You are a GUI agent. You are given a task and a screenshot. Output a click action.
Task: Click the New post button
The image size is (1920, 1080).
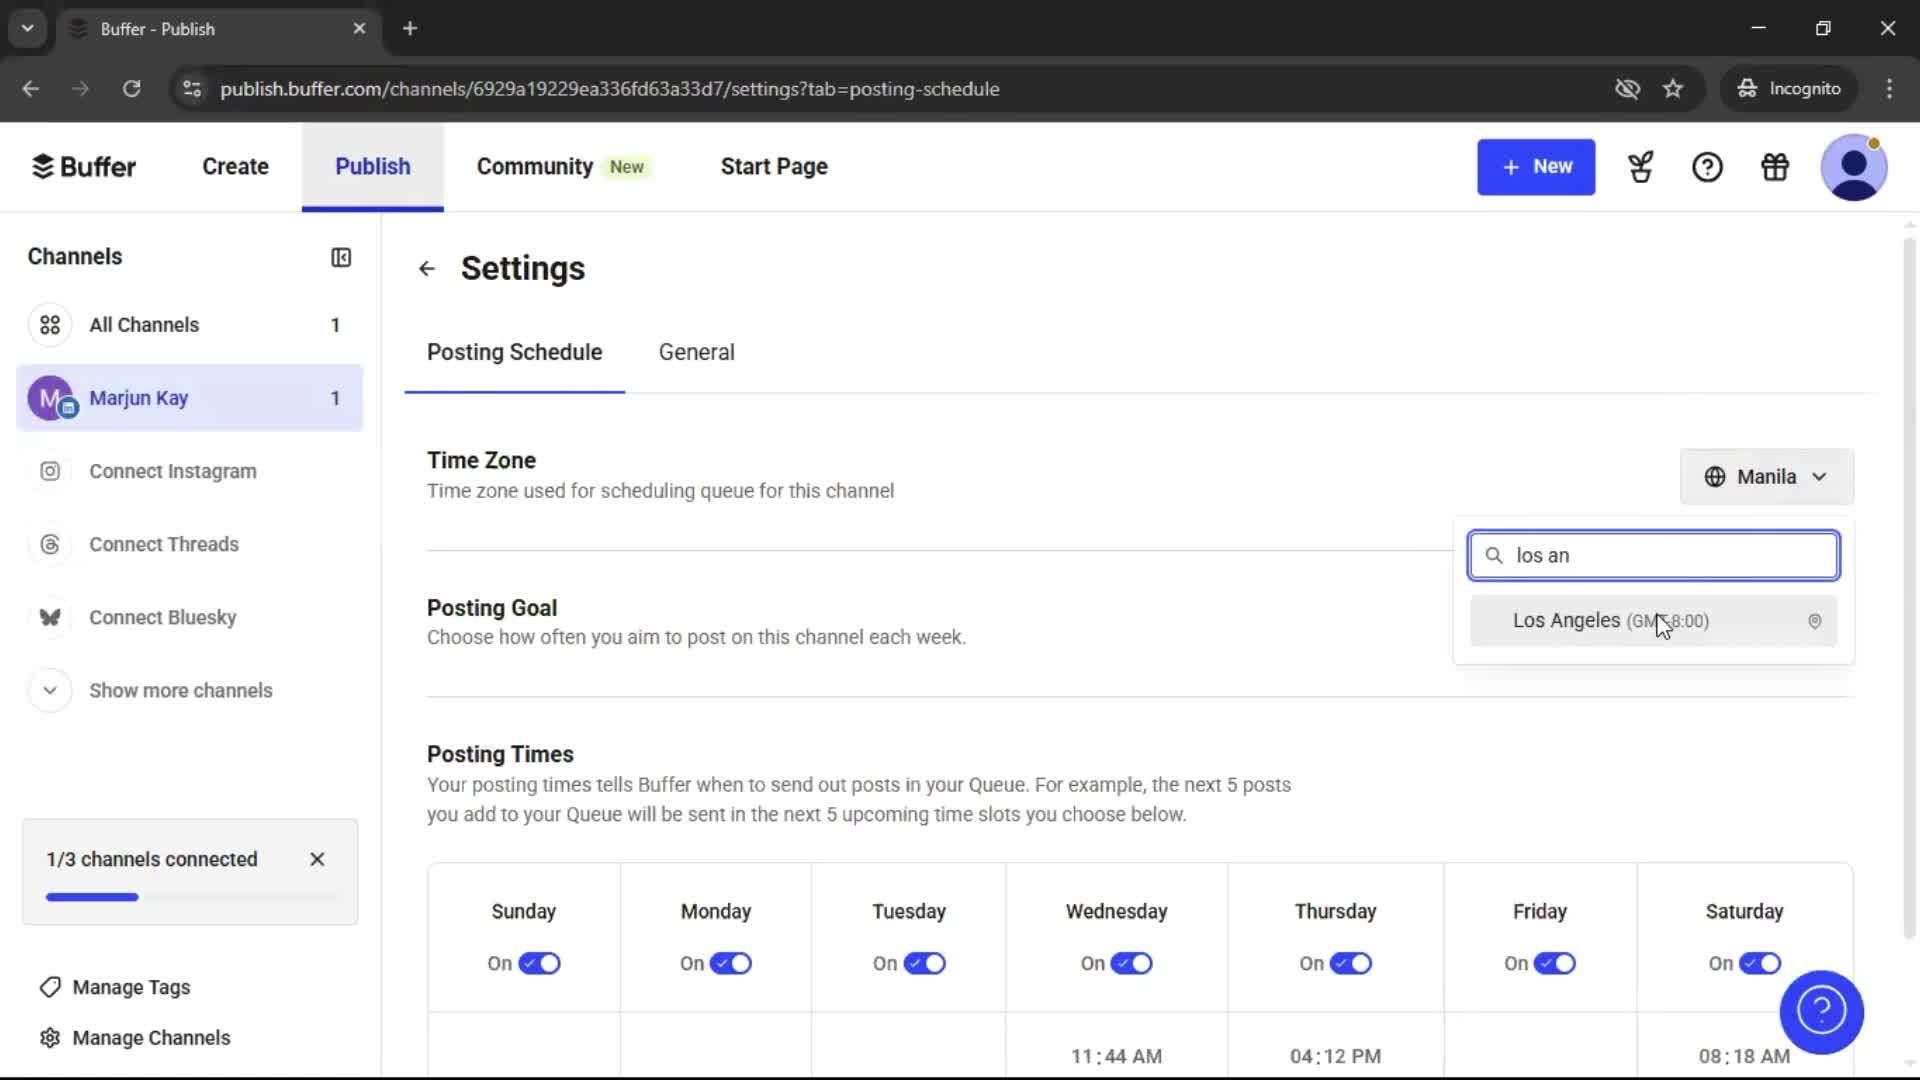coord(1536,167)
